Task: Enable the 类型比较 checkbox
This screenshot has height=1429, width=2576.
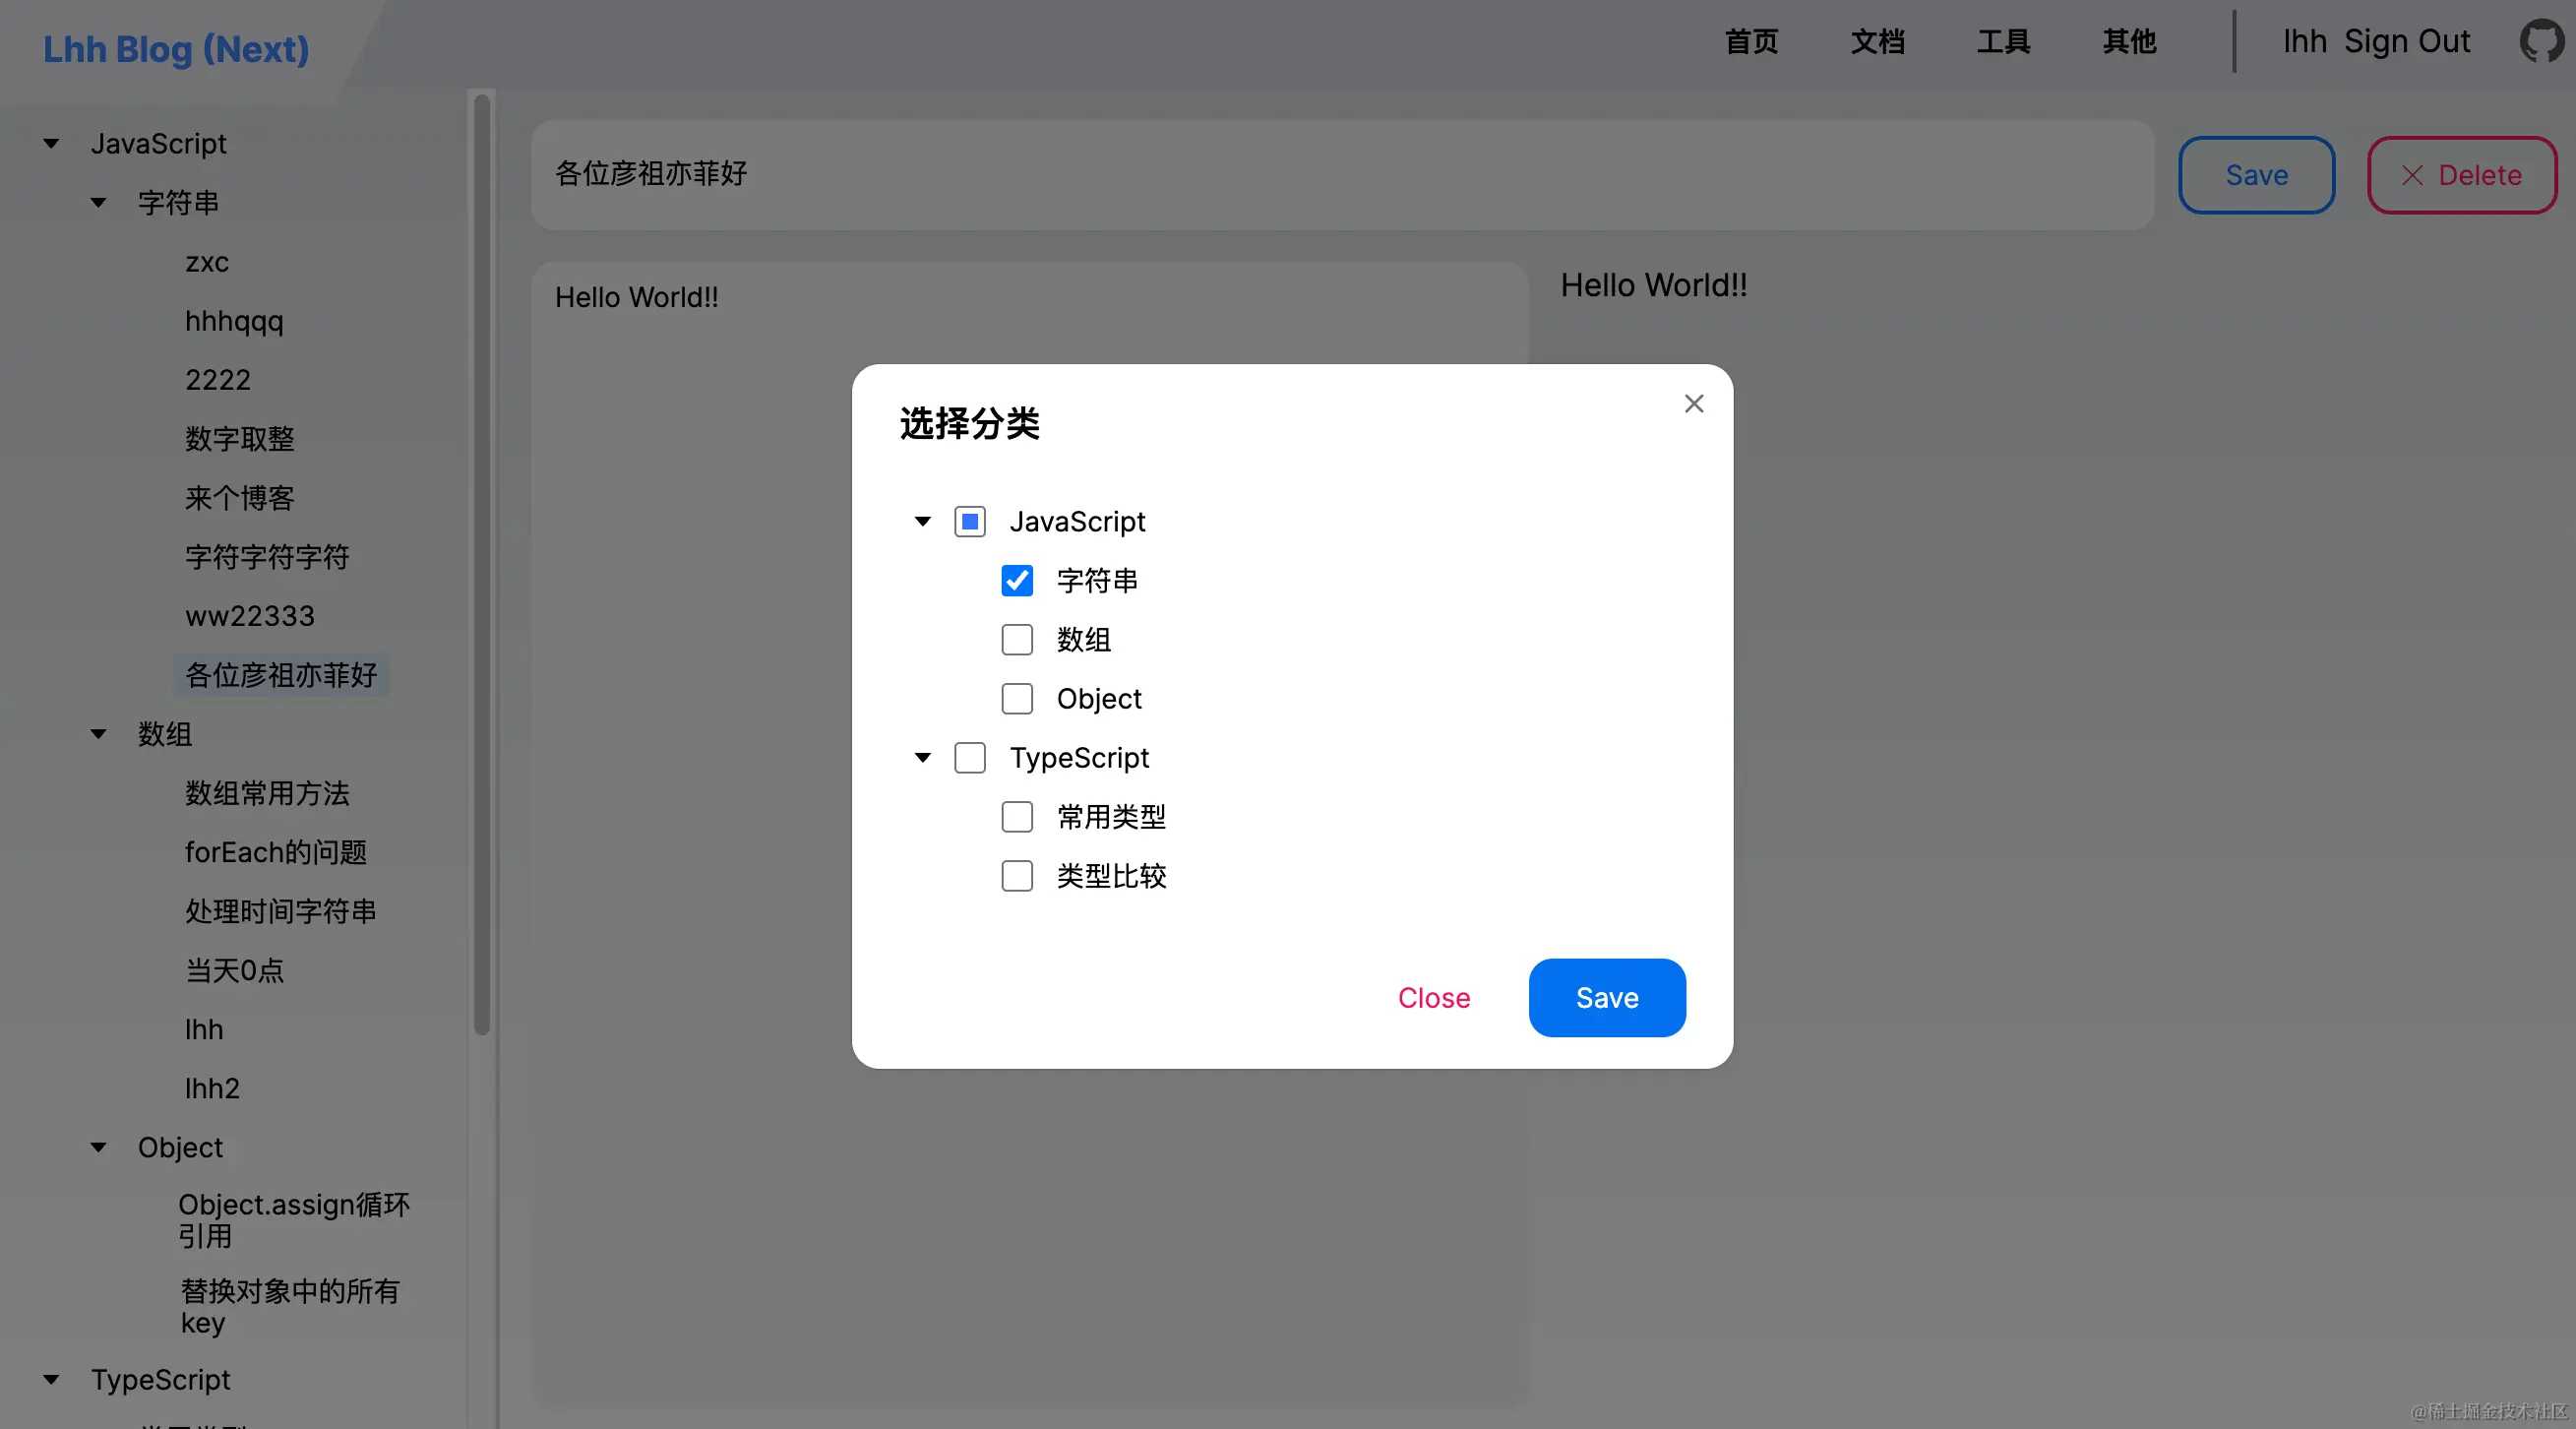Action: click(x=1017, y=876)
